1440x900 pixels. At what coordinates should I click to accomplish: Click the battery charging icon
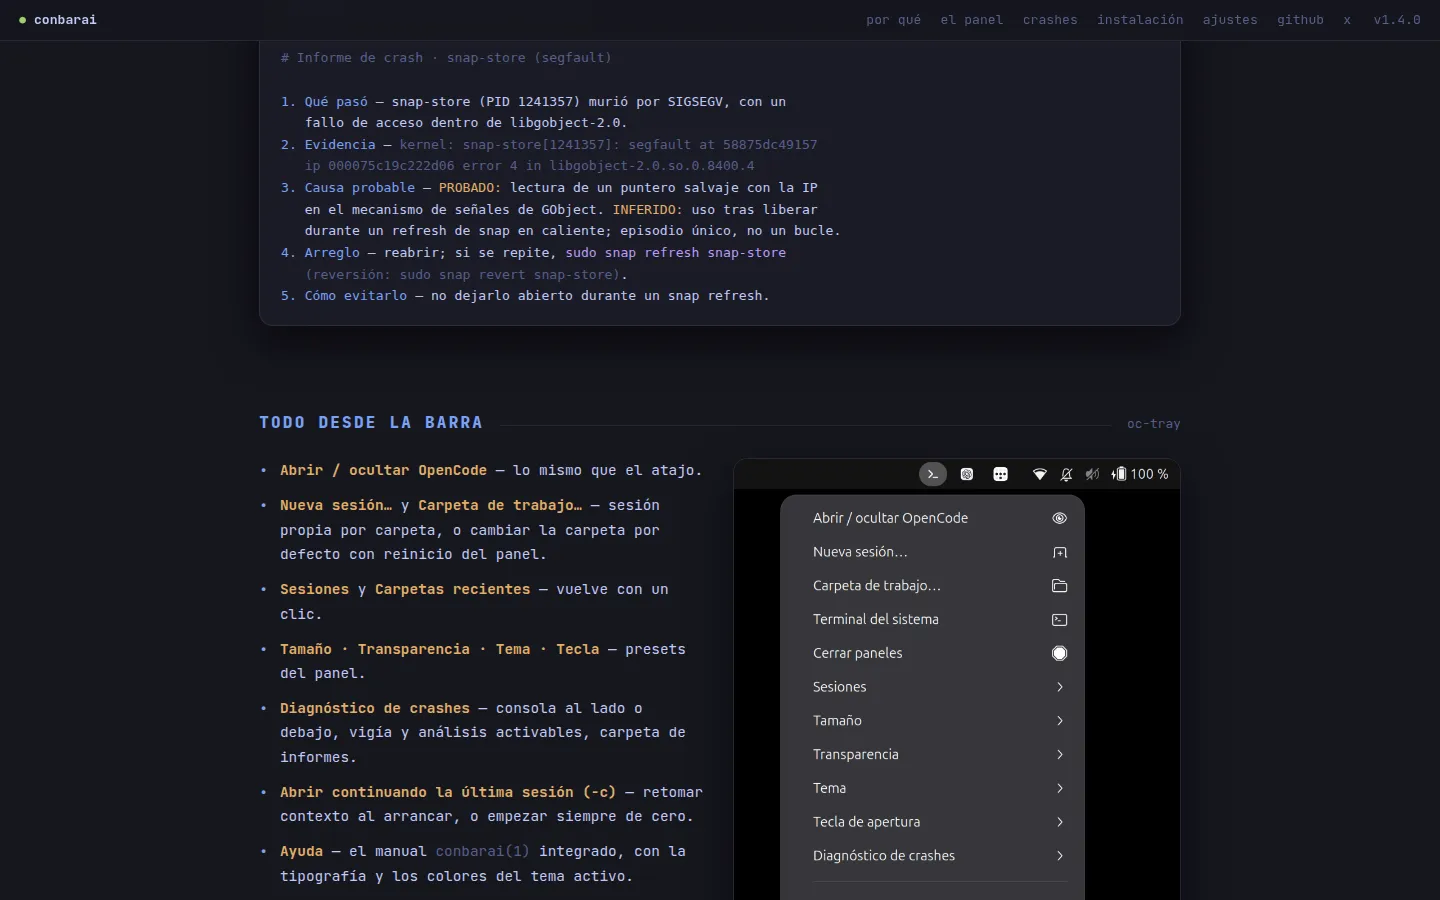[1119, 474]
